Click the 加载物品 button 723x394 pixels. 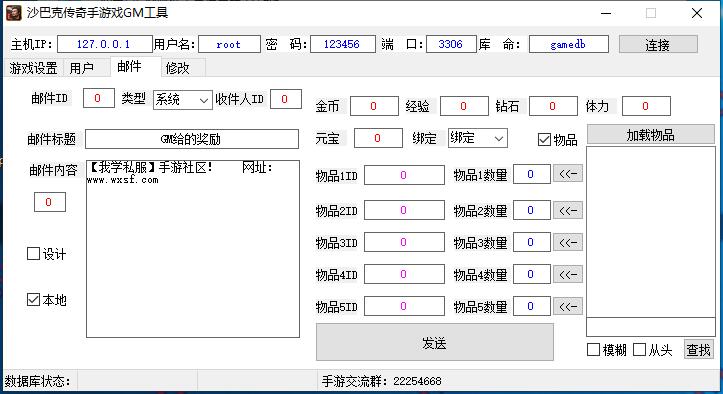click(651, 135)
